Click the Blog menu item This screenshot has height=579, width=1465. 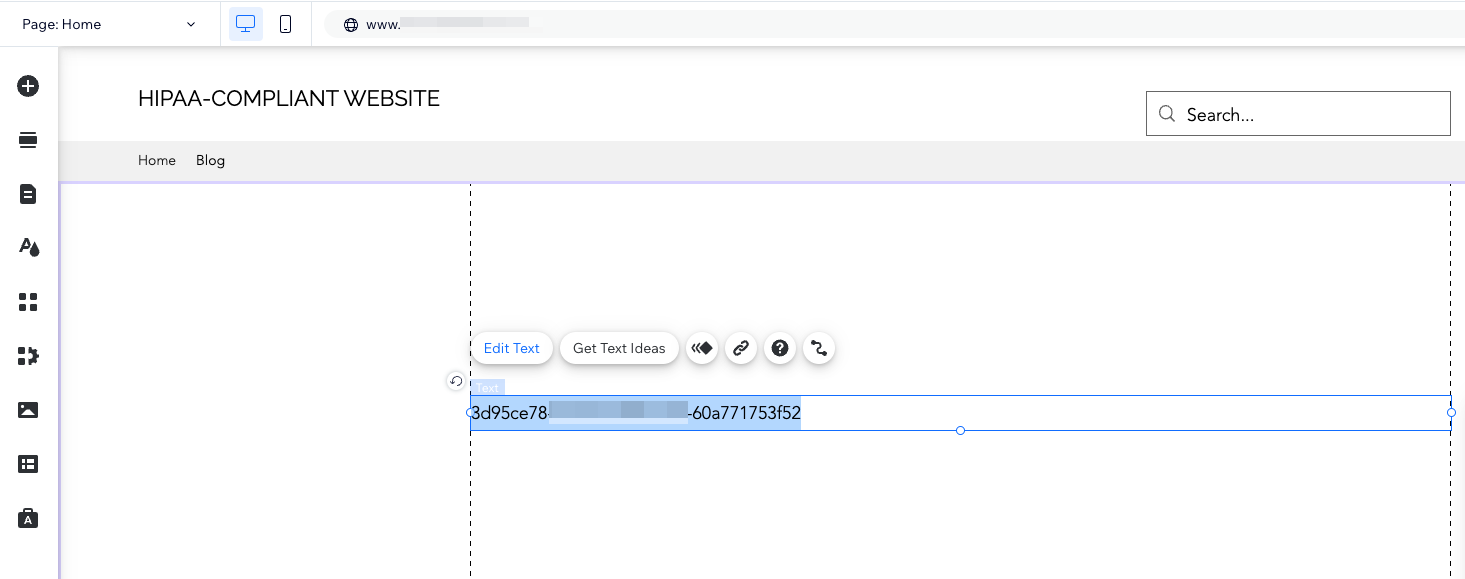(x=210, y=160)
